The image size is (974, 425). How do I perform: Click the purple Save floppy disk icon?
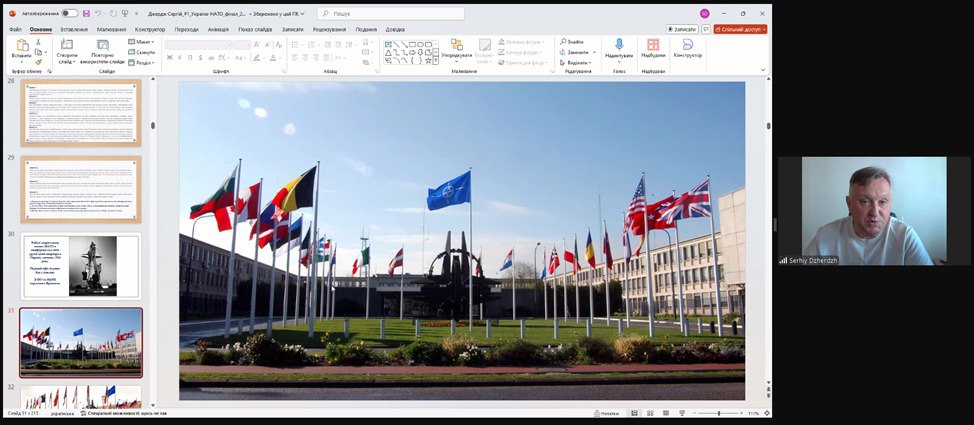click(x=86, y=13)
